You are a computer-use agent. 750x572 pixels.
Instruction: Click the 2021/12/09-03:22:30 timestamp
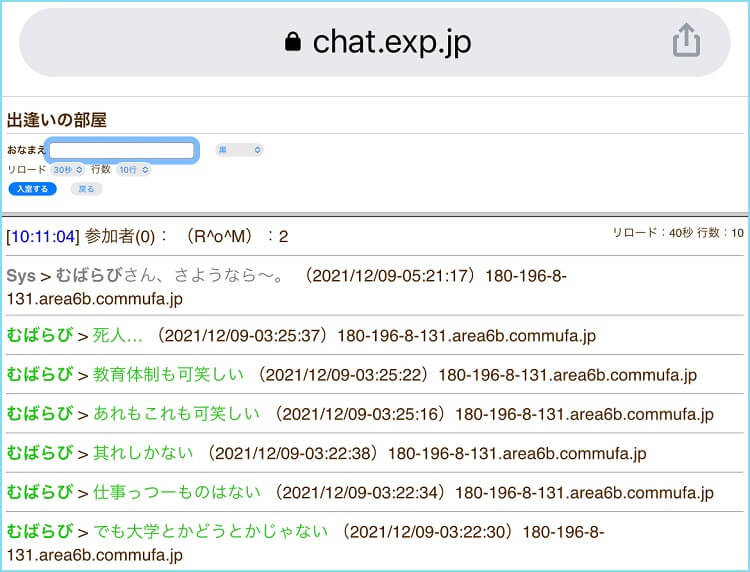pyautogui.click(x=427, y=532)
